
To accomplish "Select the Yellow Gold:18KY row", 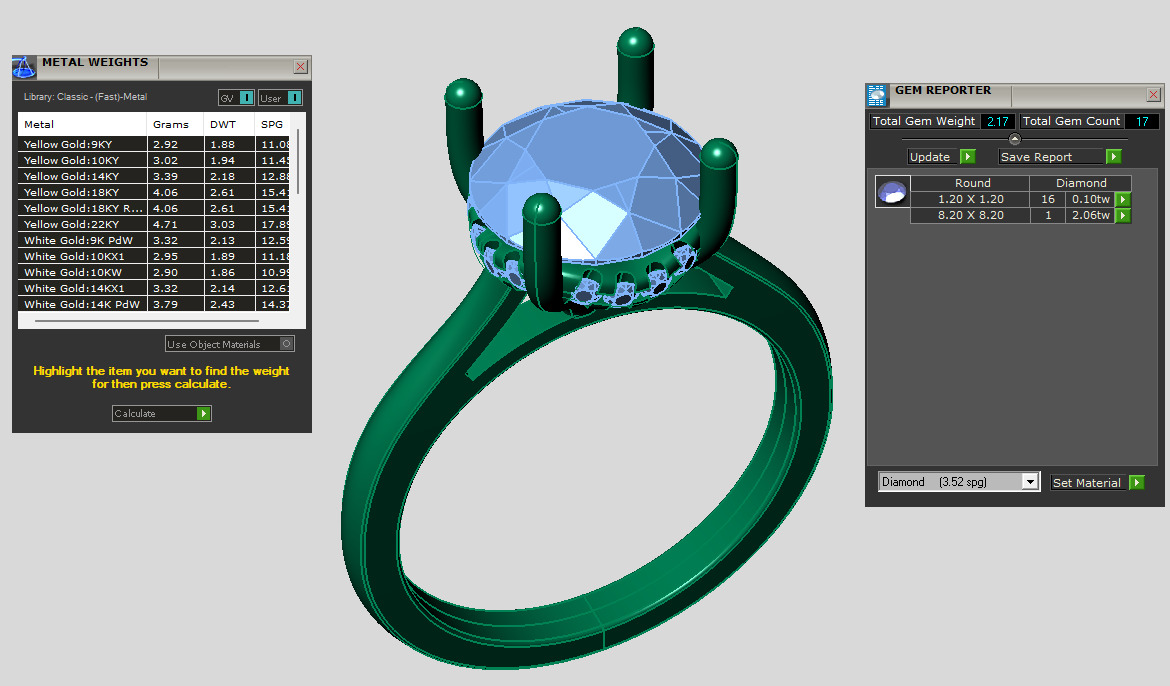I will tap(153, 193).
